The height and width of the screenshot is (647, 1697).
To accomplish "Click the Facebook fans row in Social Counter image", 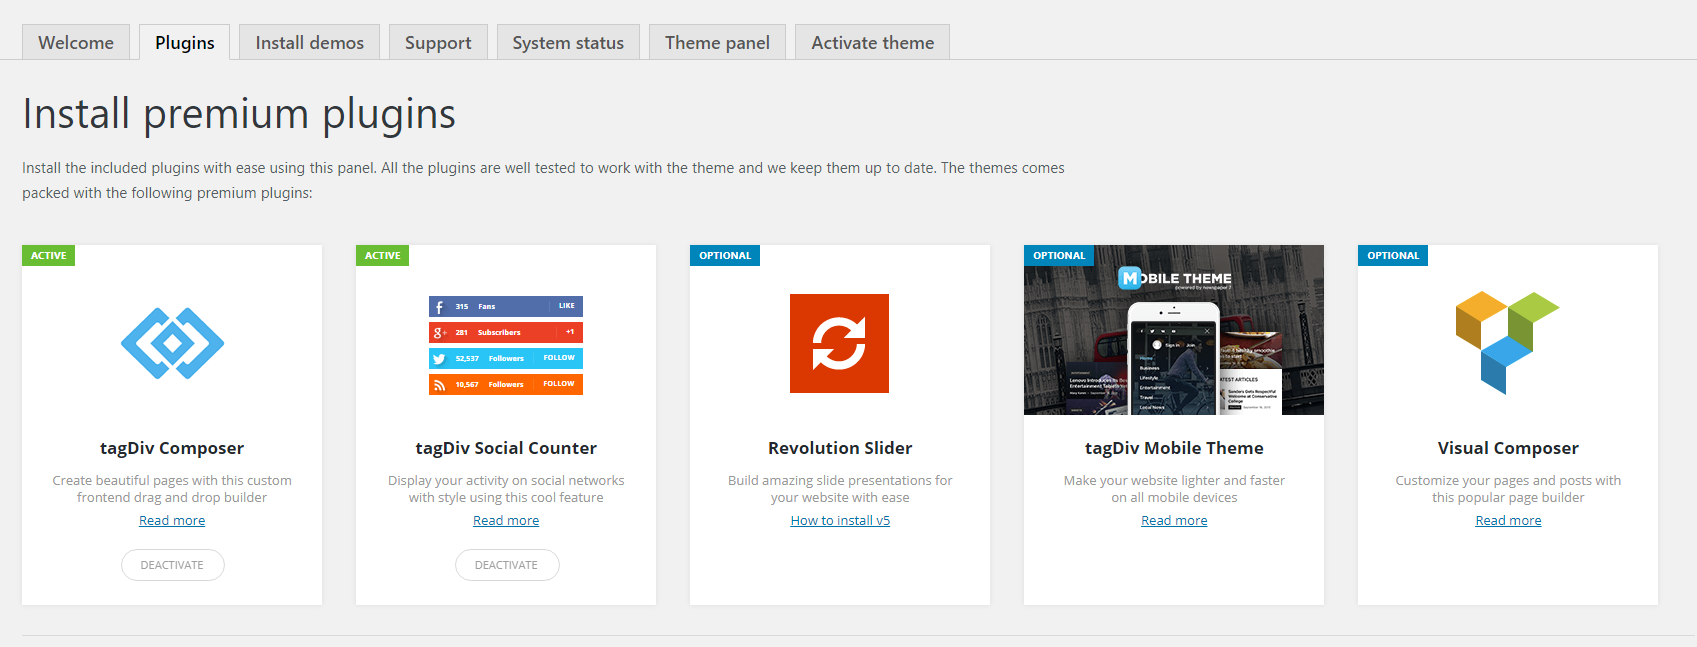I will coord(506,306).
